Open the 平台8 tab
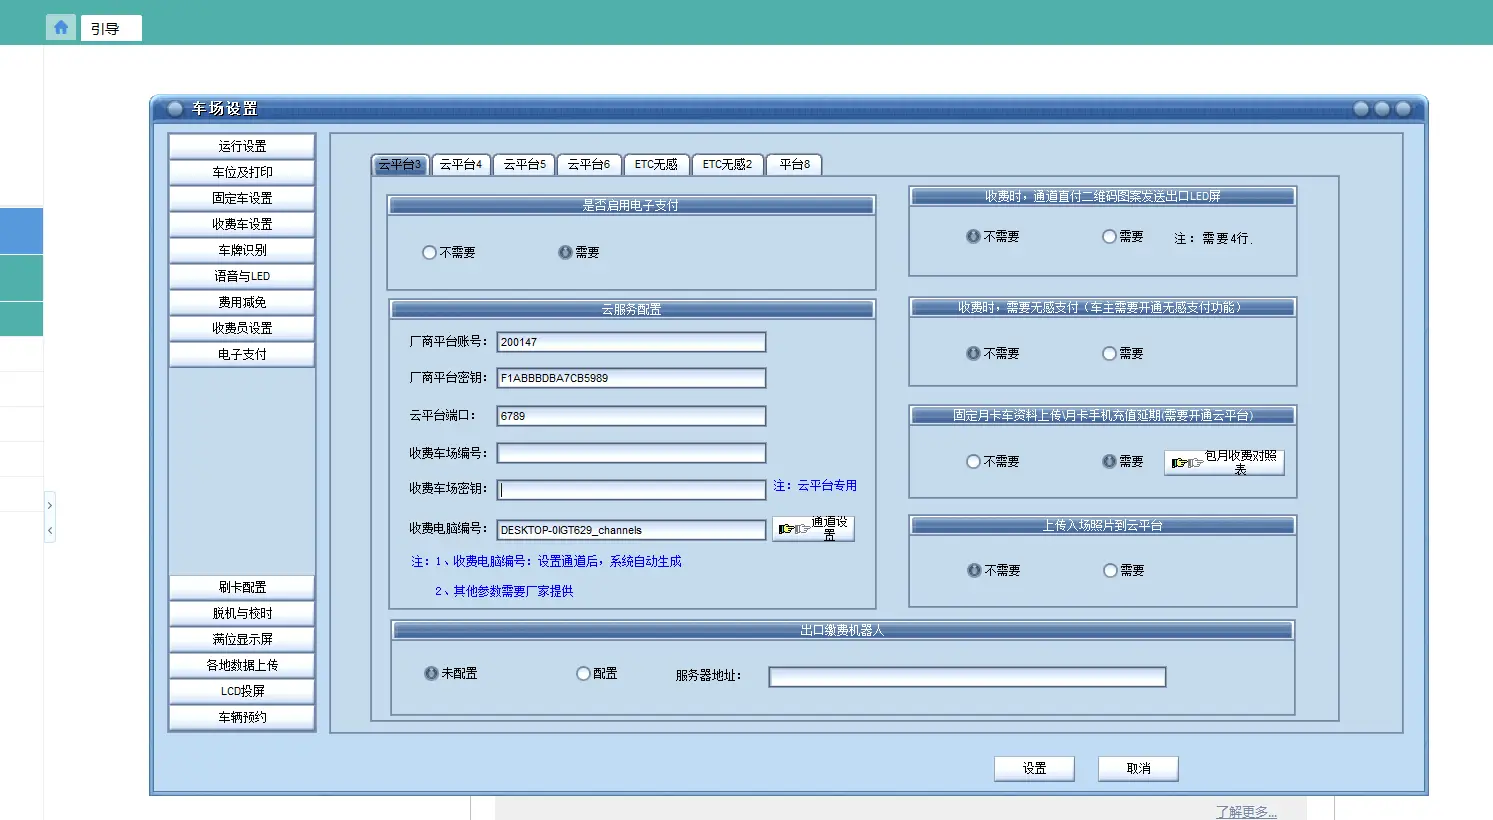Screen dimensions: 1493x820 [x=794, y=164]
